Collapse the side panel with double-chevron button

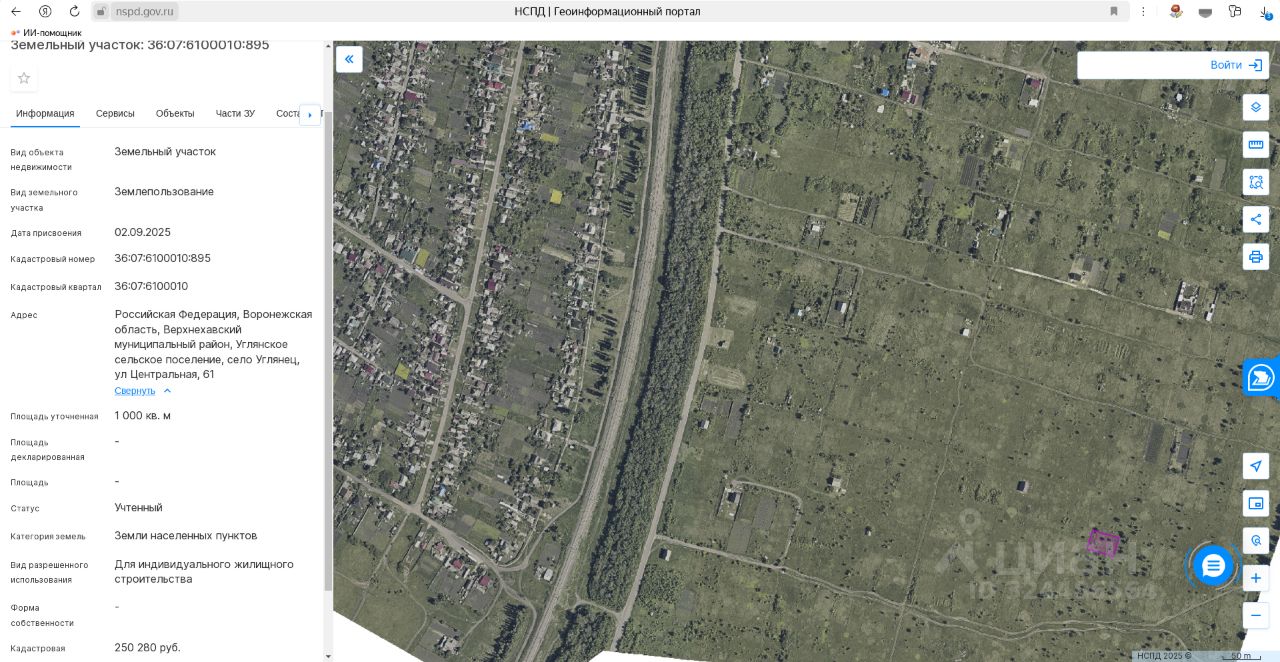tap(349, 59)
